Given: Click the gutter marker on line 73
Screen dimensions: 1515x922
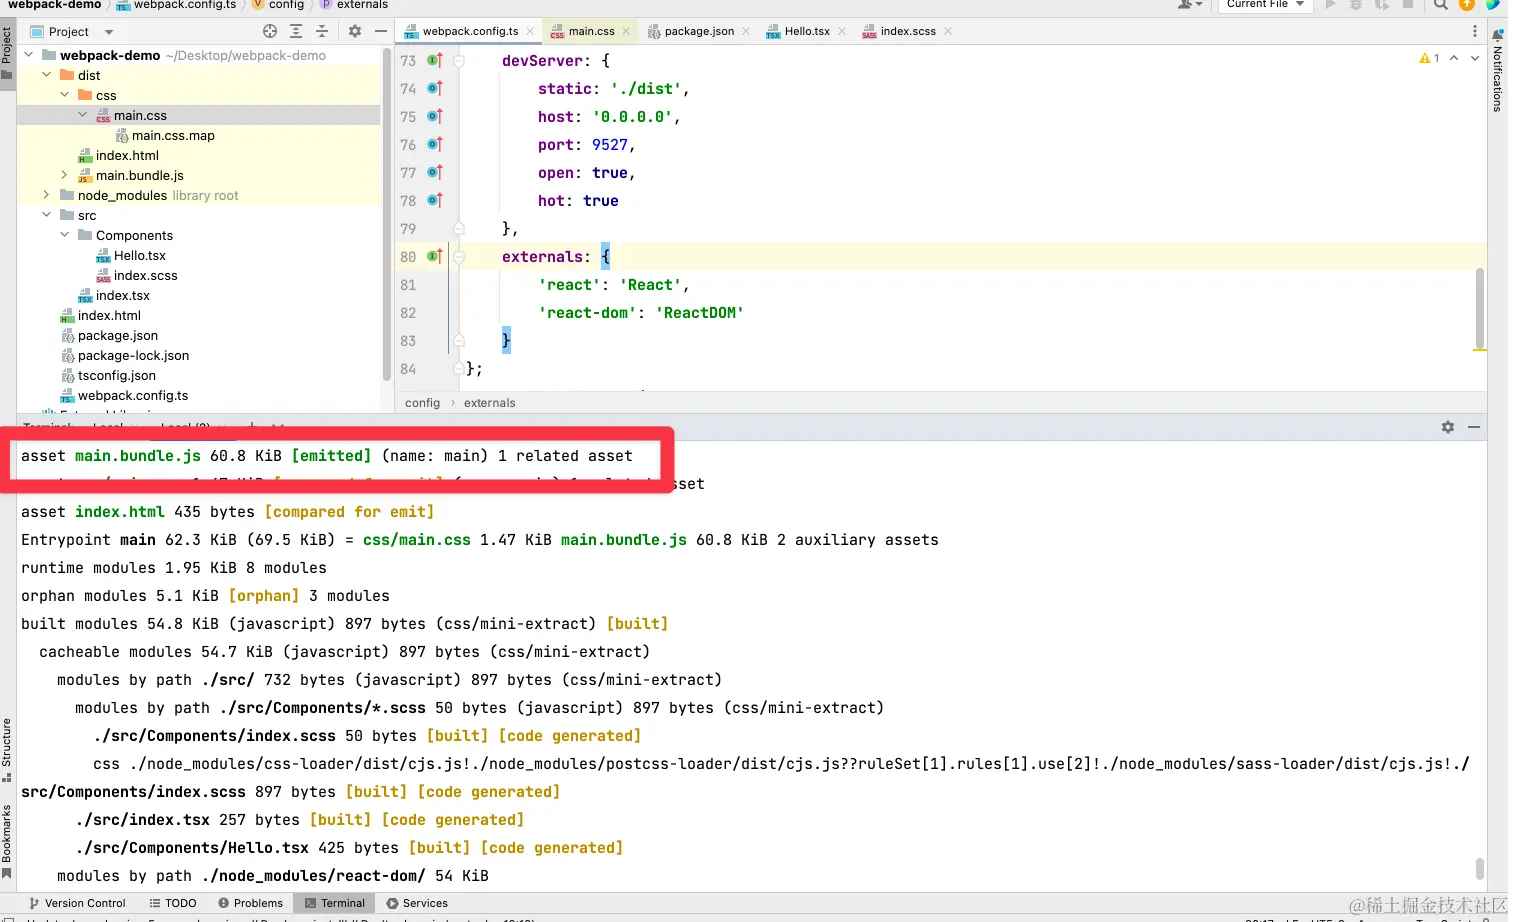Looking at the screenshot, I should click(x=435, y=61).
